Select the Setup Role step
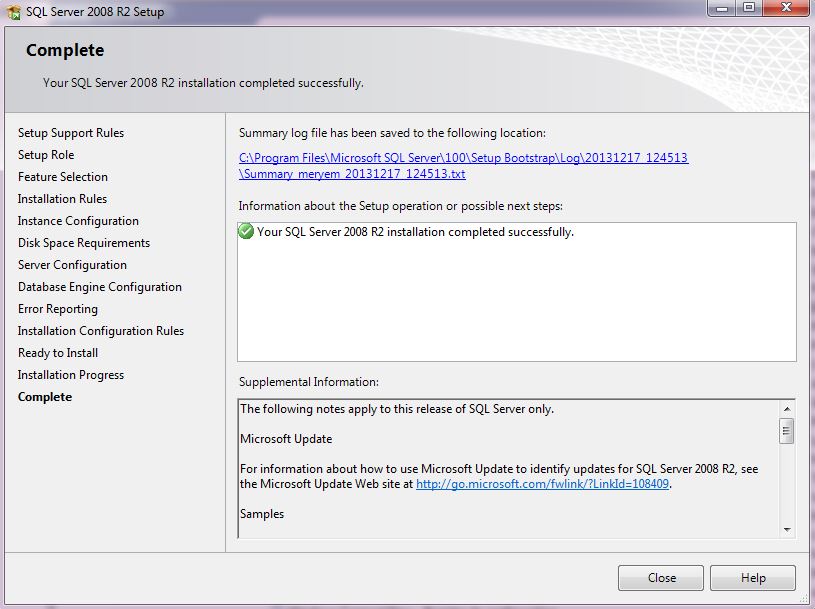The width and height of the screenshot is (815, 609). point(46,155)
